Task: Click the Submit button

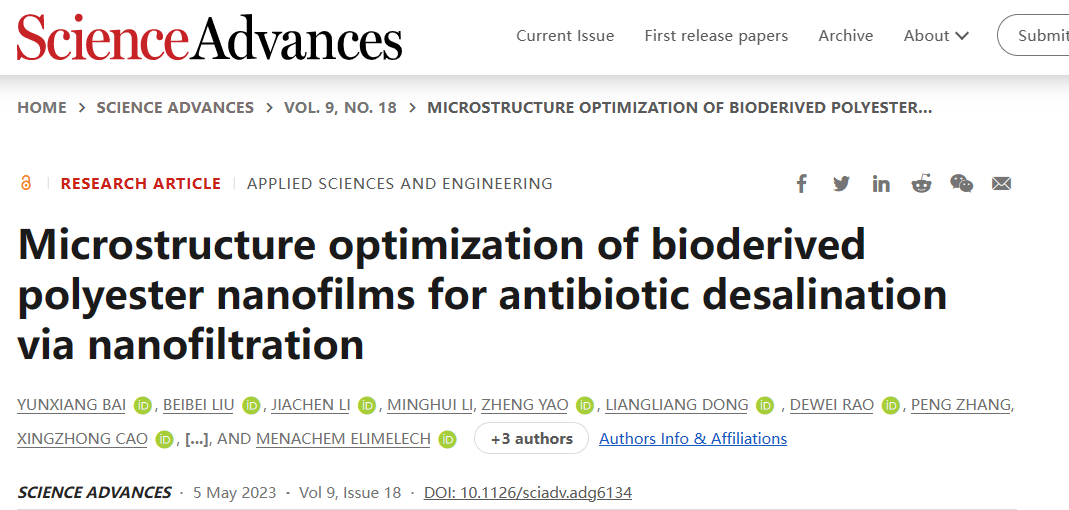Action: point(1034,35)
